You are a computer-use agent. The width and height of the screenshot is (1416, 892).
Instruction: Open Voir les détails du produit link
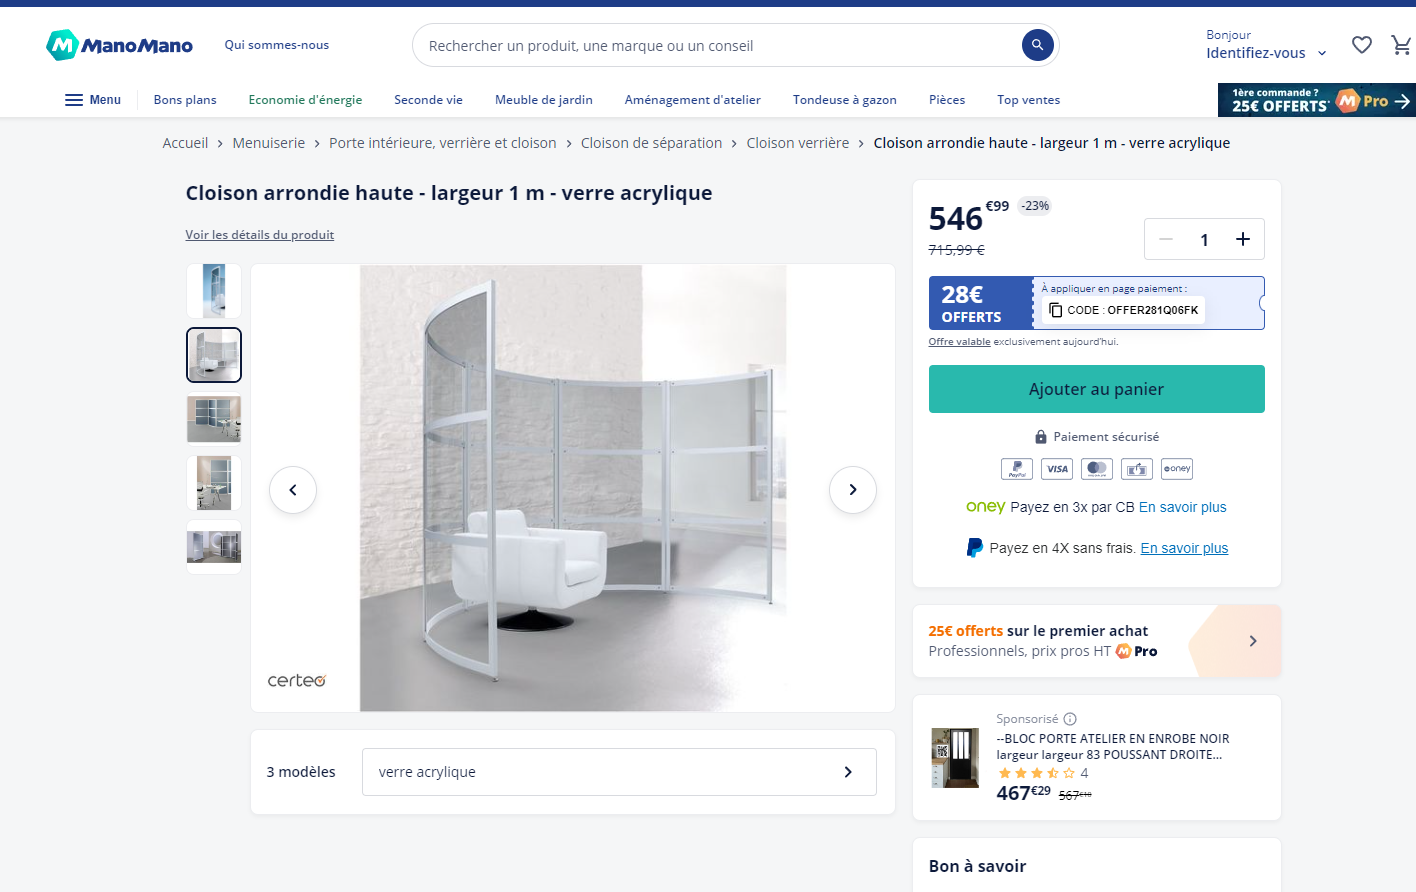pyautogui.click(x=260, y=235)
